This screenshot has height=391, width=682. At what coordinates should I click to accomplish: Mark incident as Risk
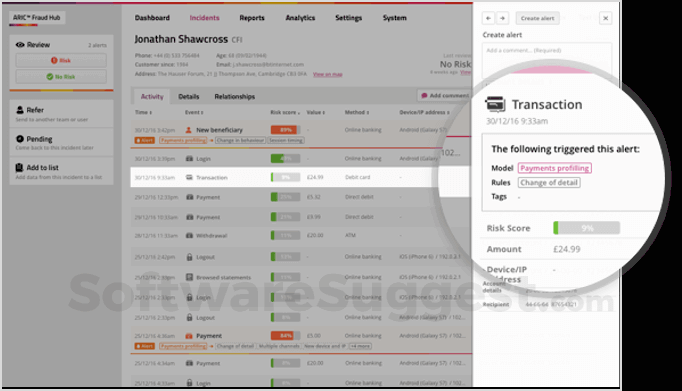[x=61, y=60]
